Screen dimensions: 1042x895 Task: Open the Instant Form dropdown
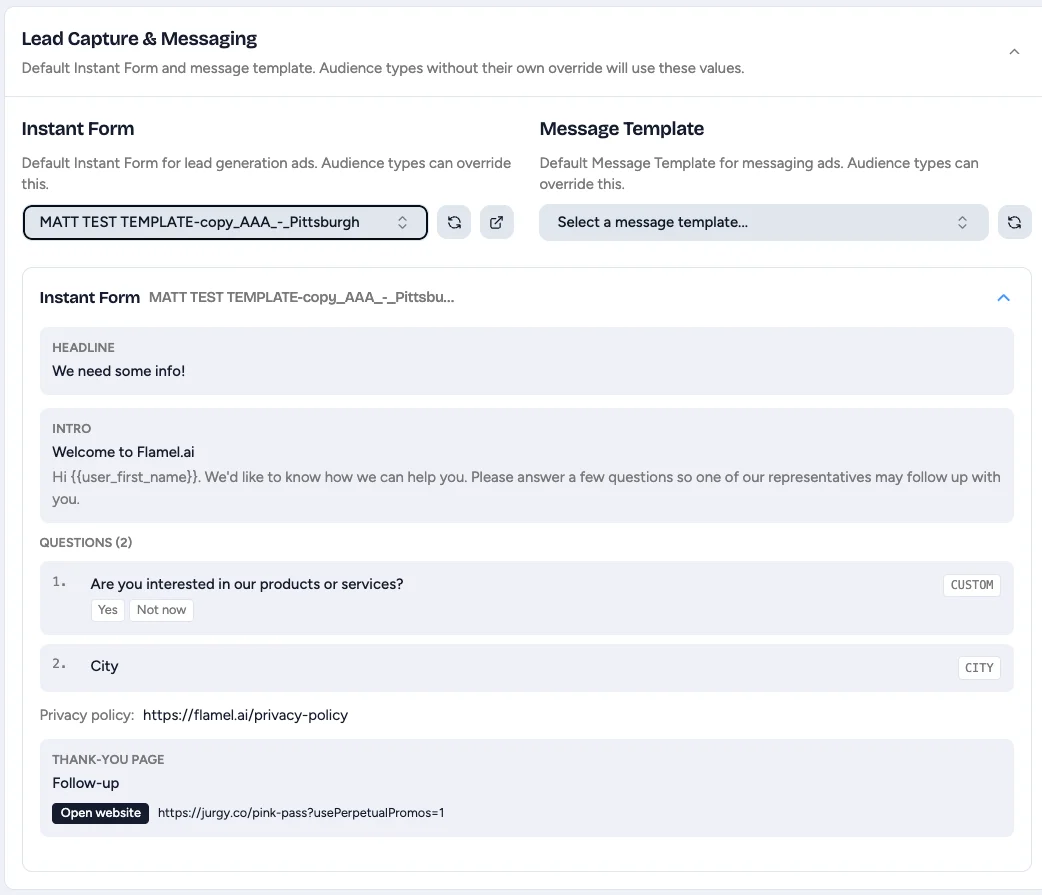(225, 222)
